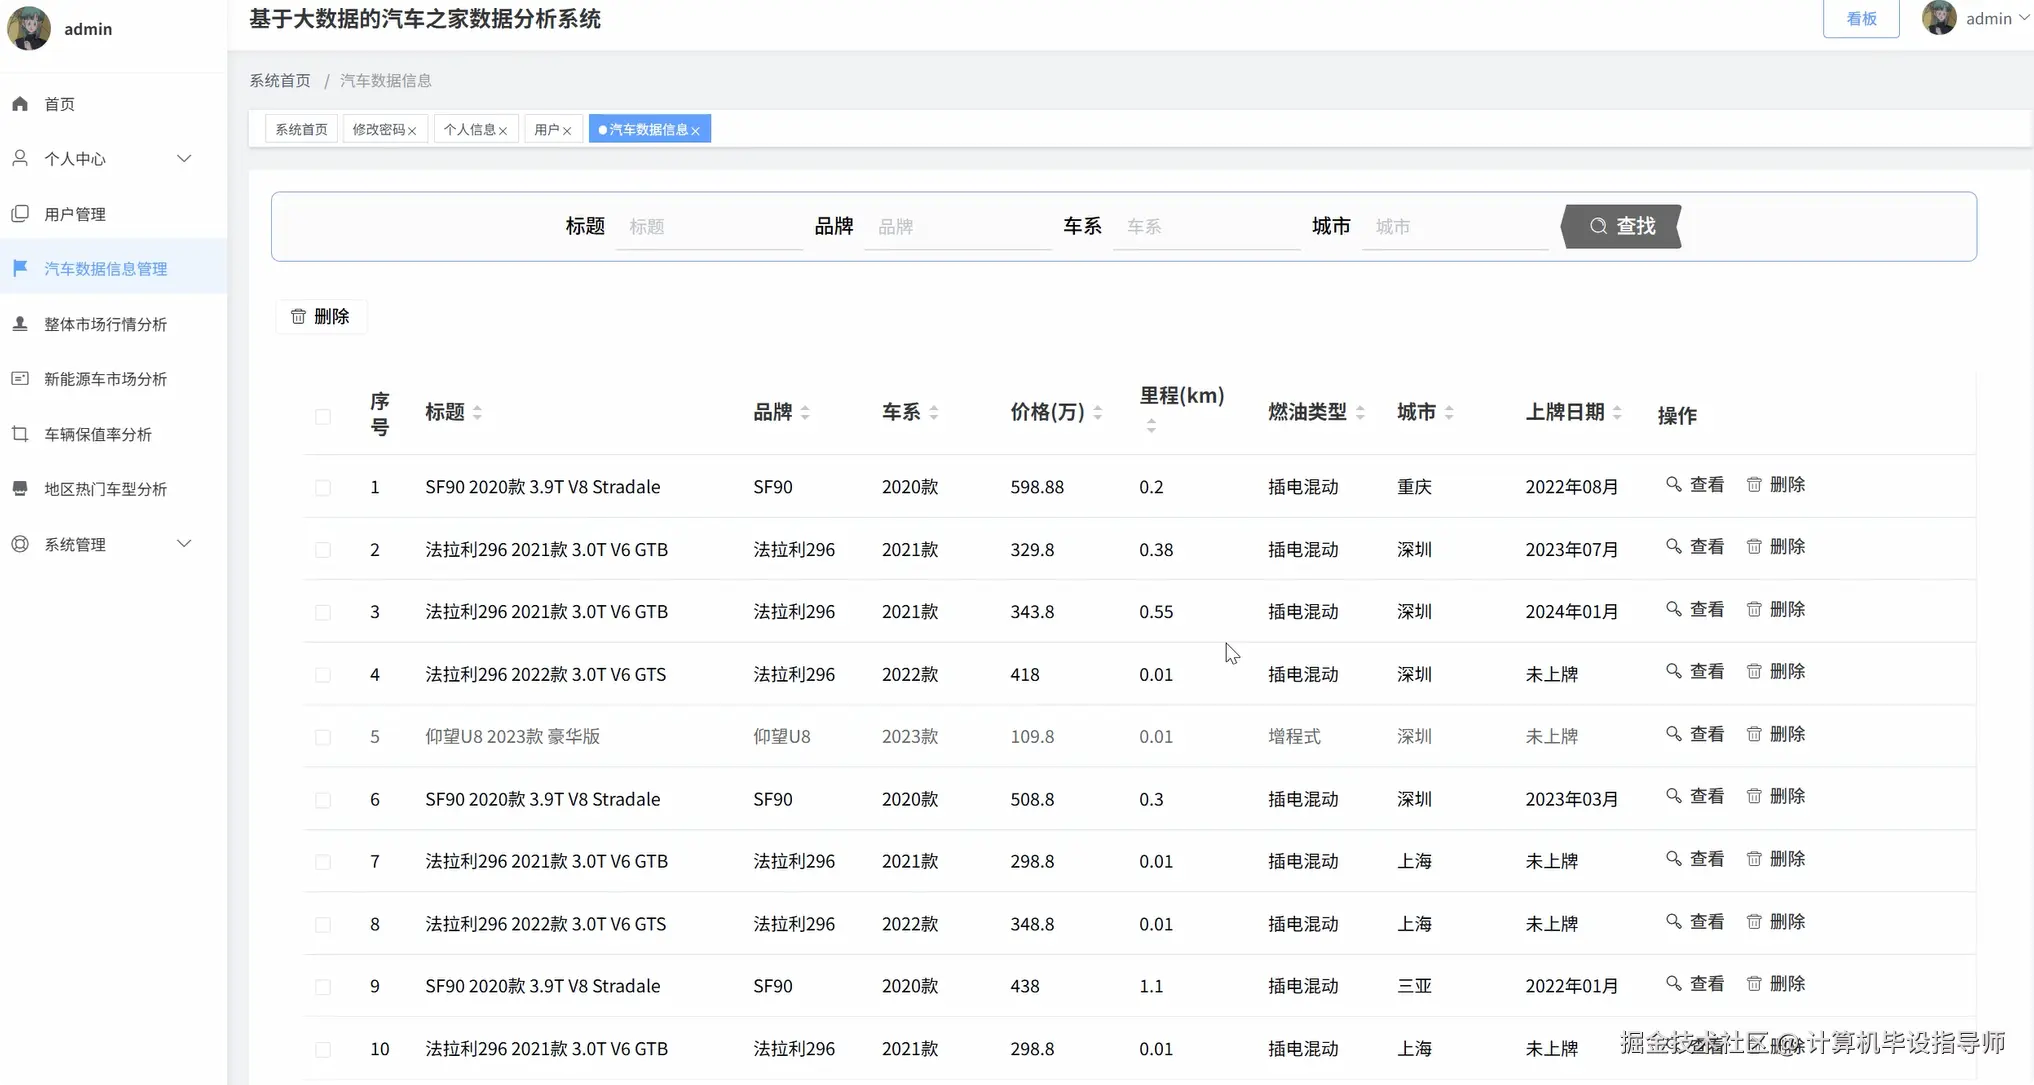Open the admin dropdown at top right
This screenshot has height=1085, width=2034.
pyautogui.click(x=1994, y=18)
